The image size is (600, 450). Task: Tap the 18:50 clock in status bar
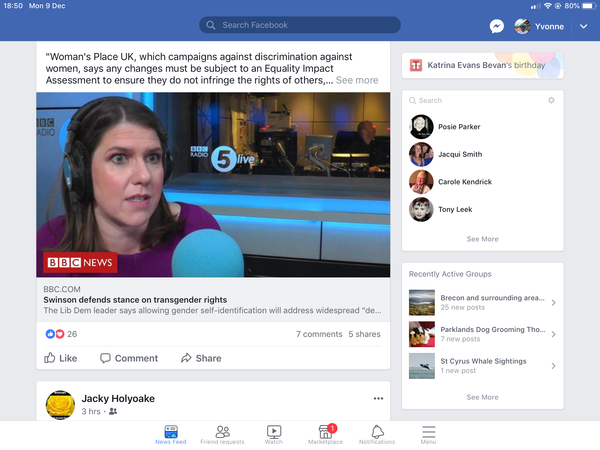13,6
